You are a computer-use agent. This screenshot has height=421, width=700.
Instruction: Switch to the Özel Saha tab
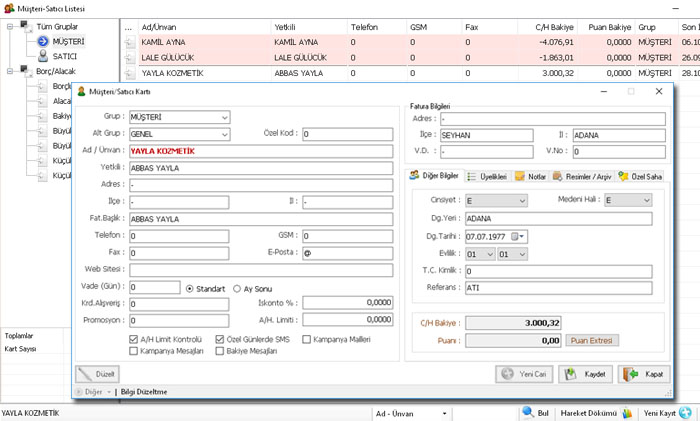click(640, 177)
